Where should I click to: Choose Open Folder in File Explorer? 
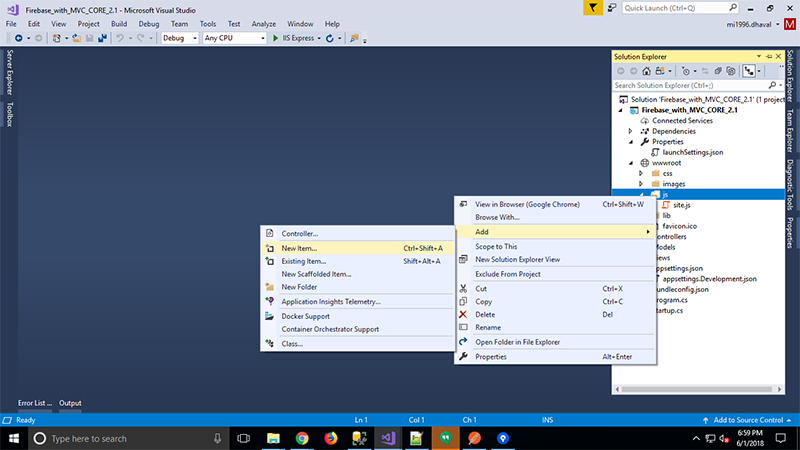[517, 342]
